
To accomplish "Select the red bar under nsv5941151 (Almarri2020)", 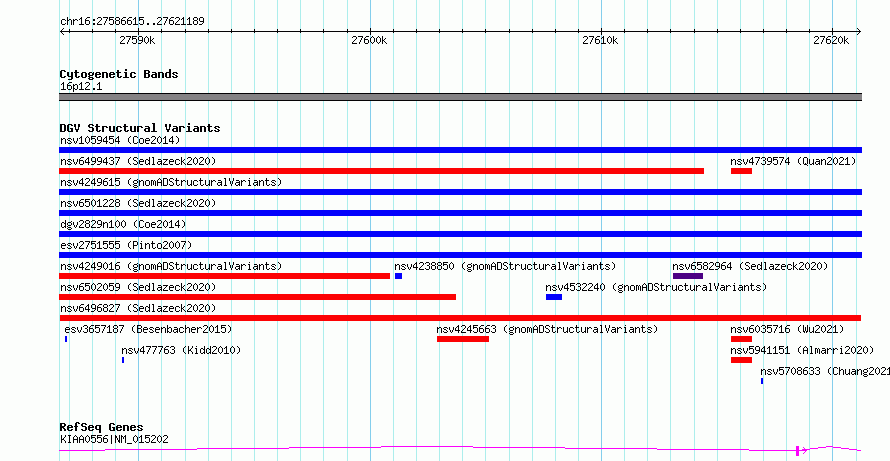I will tap(741, 360).
